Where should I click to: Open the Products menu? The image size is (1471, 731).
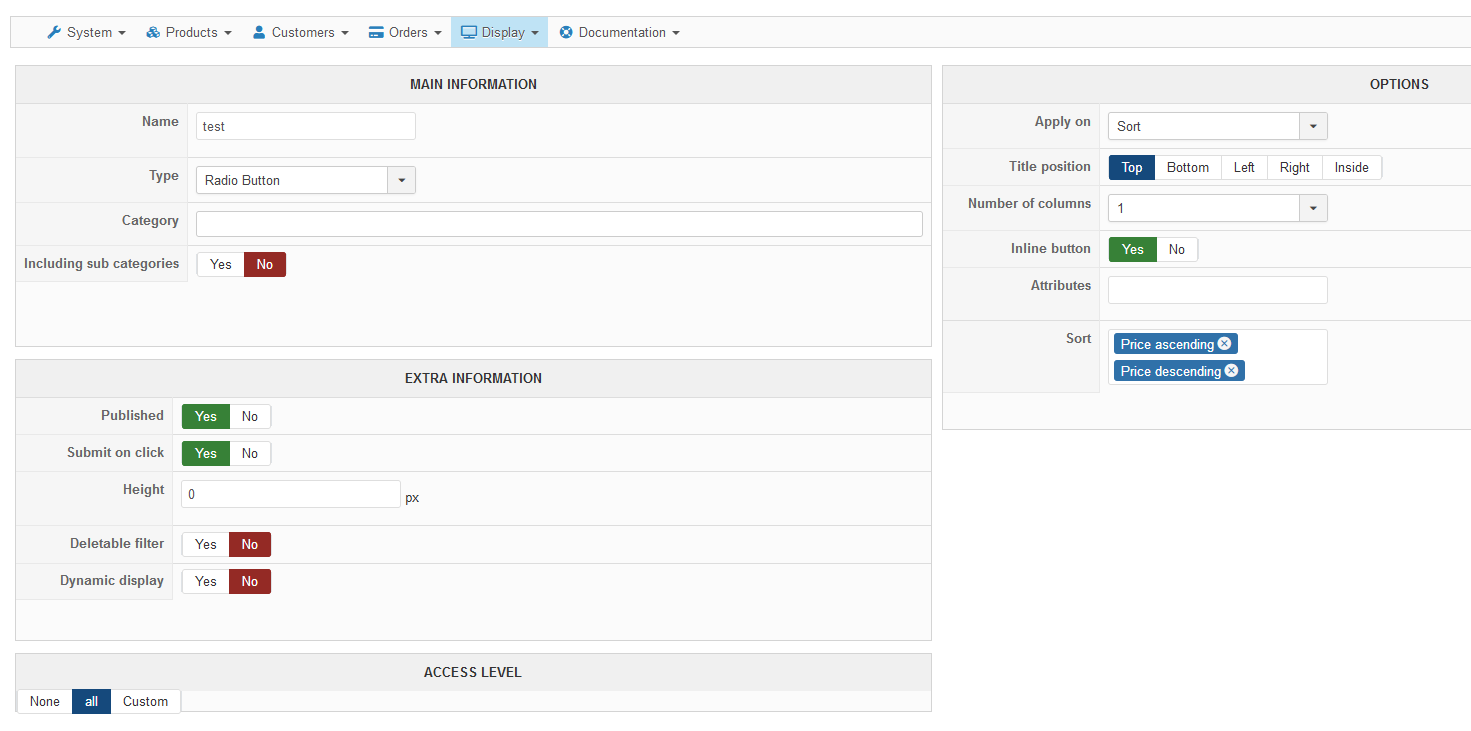[189, 32]
